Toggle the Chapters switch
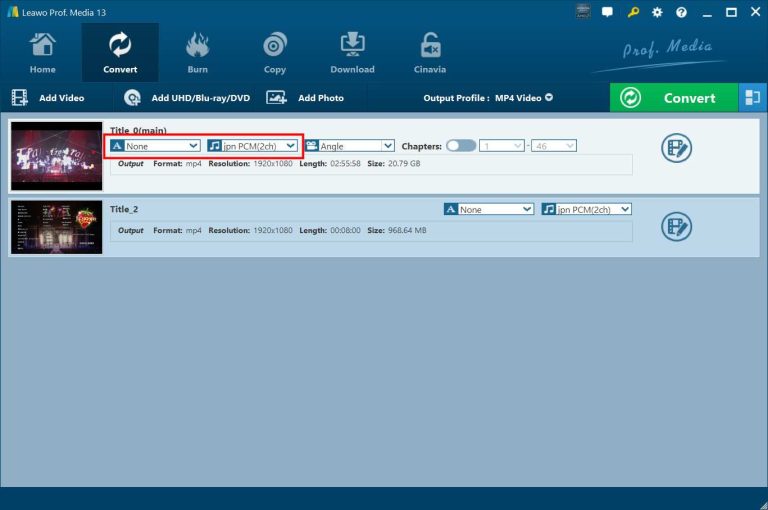Screen dimensions: 768x510 [461, 146]
